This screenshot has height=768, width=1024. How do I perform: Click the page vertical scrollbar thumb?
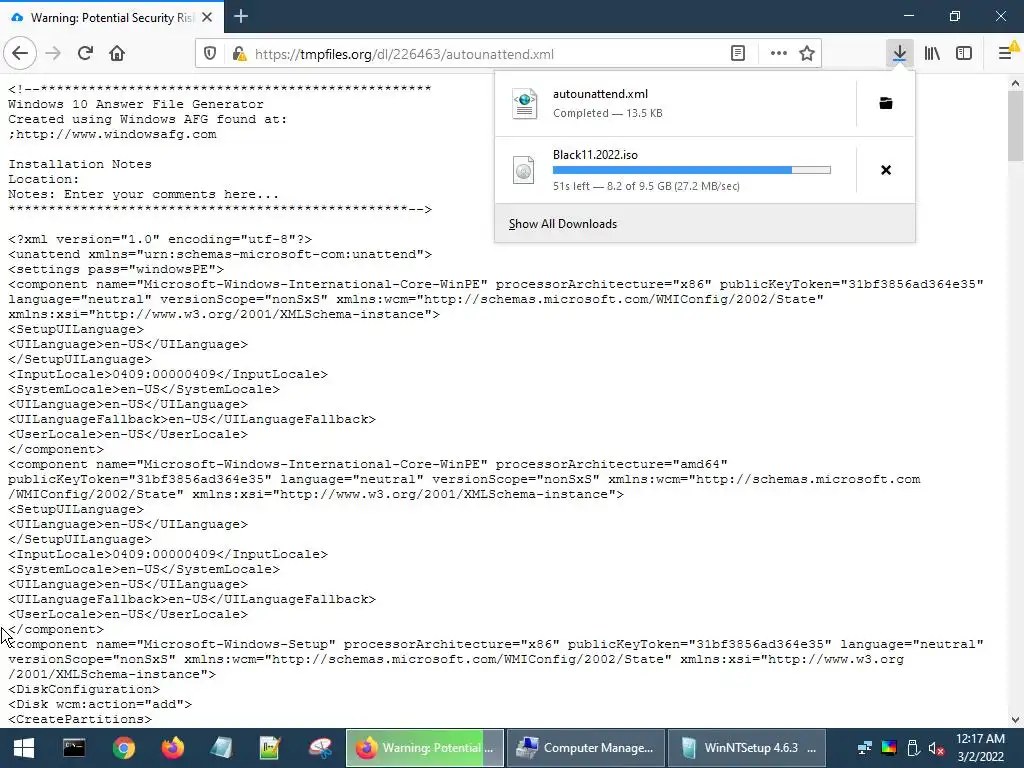click(1015, 125)
